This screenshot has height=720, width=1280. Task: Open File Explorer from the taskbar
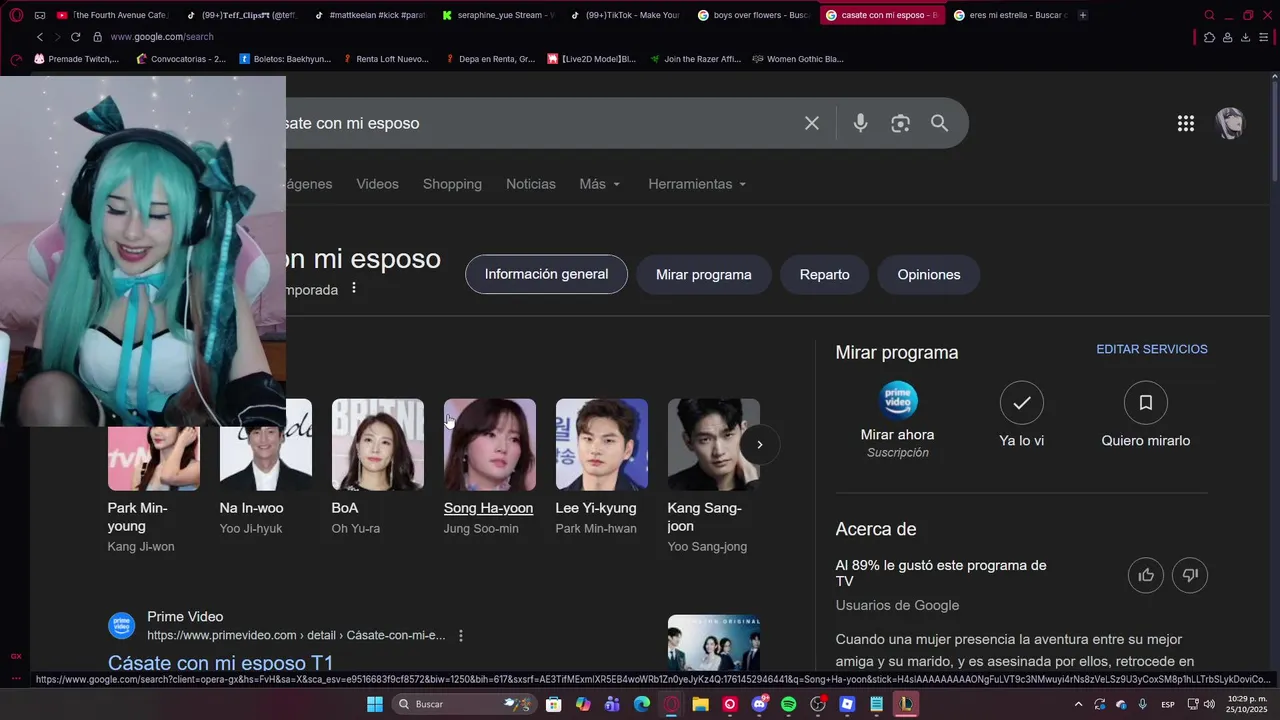coord(700,704)
